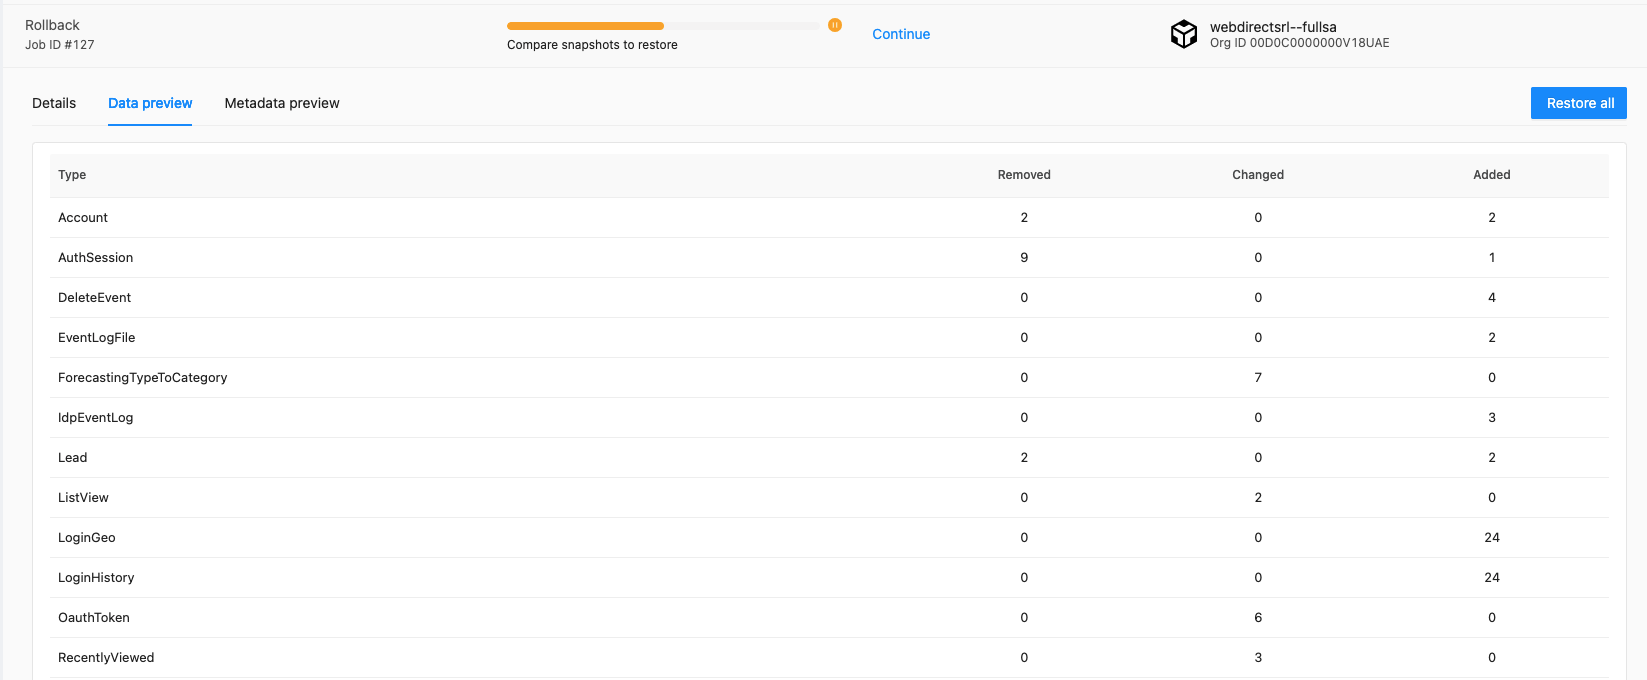Screen dimensions: 1647x680
Task: Select the Lead type row
Action: click(72, 458)
